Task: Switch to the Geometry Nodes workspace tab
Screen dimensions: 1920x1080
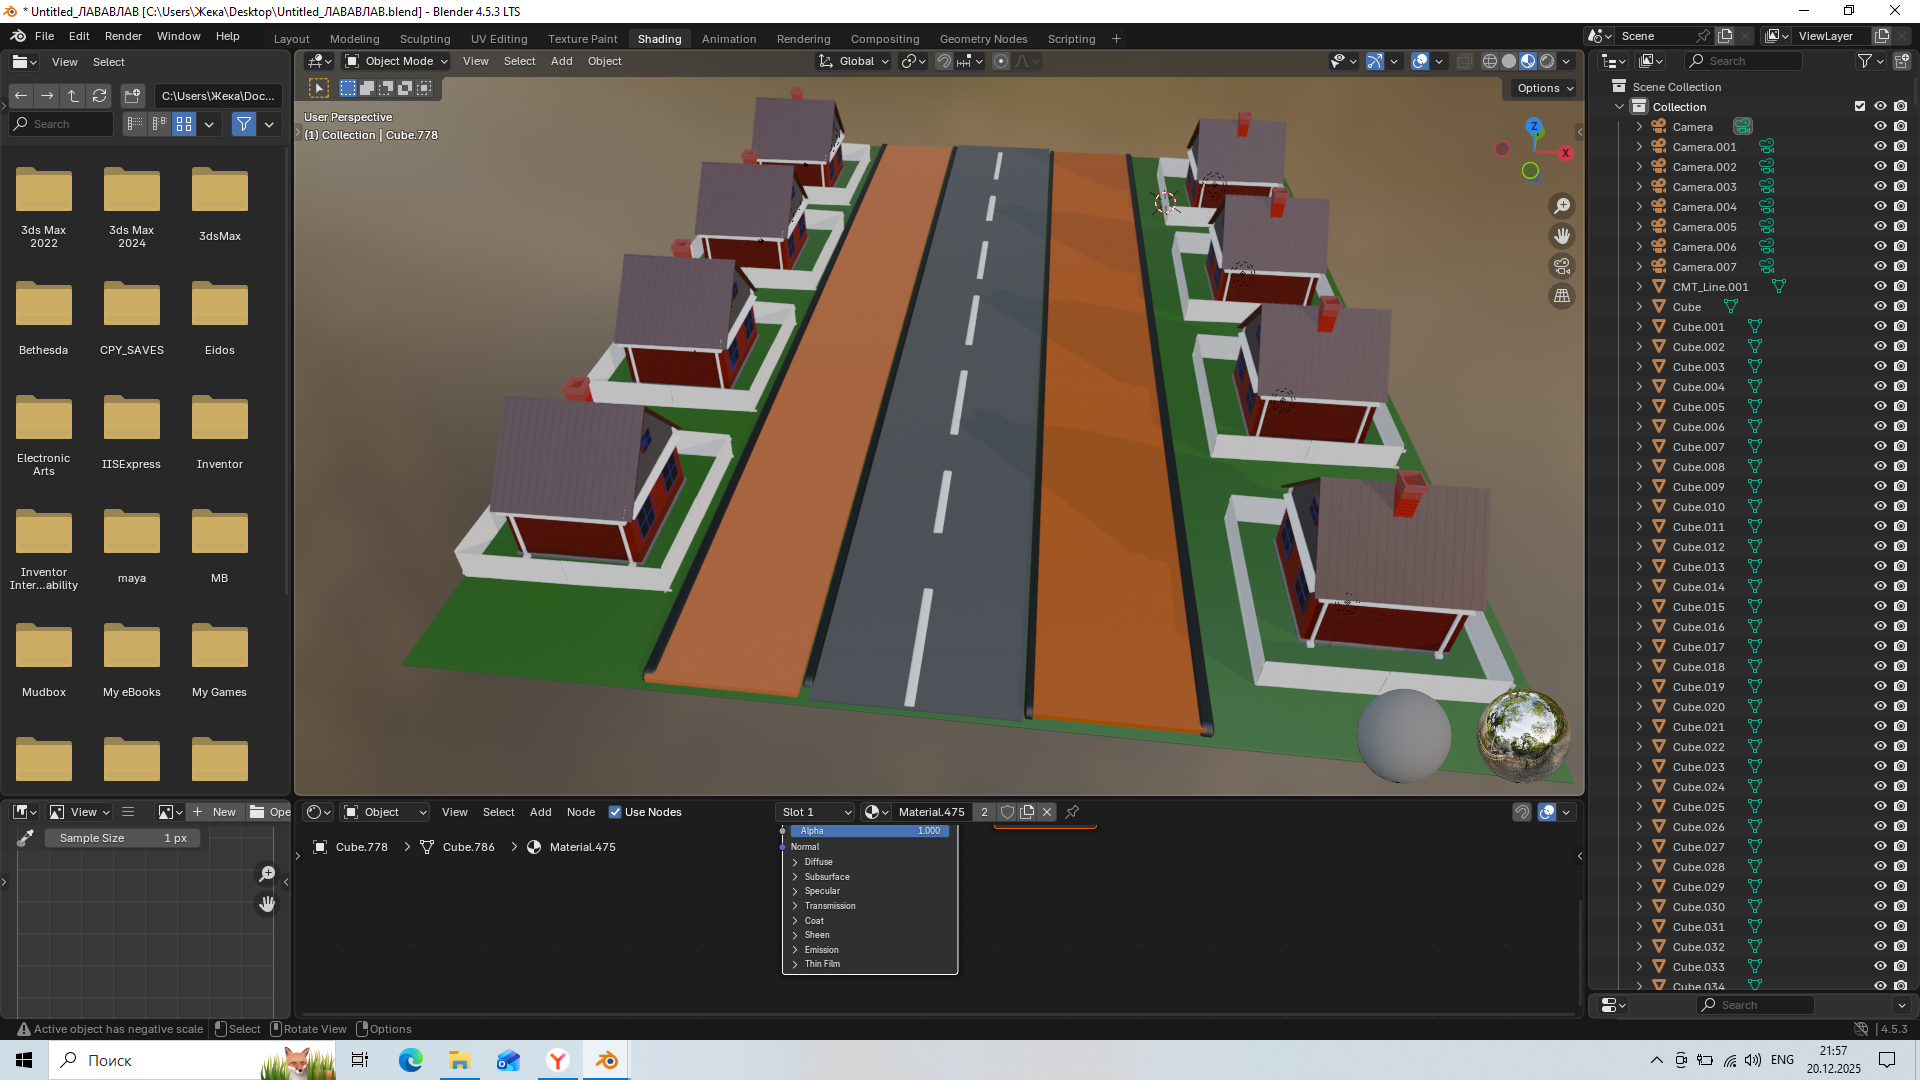Action: click(x=982, y=39)
